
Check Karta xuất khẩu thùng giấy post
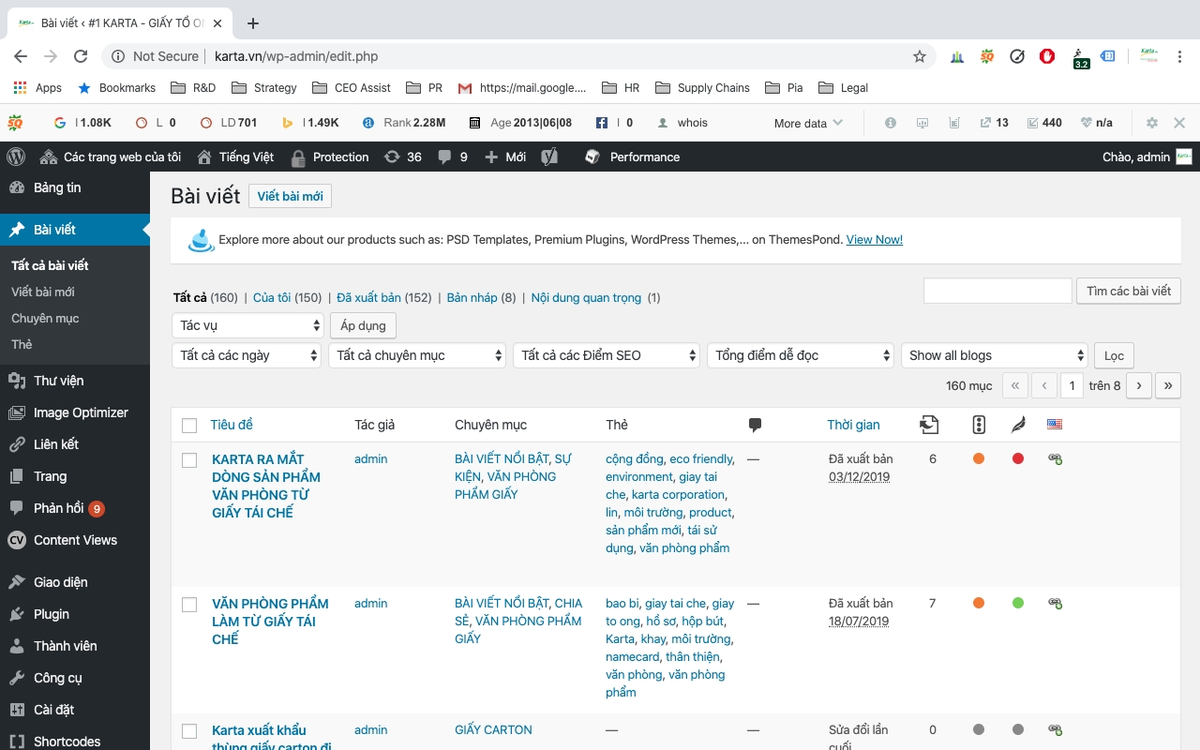pyautogui.click(x=190, y=731)
